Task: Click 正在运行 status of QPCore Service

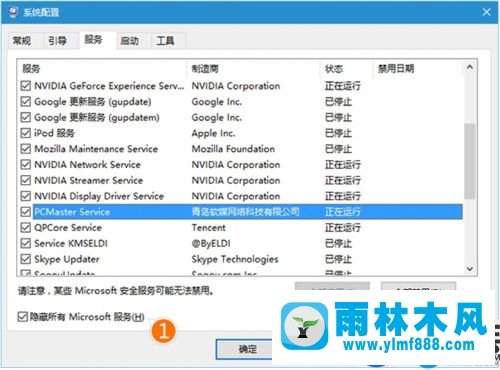Action: coord(343,227)
